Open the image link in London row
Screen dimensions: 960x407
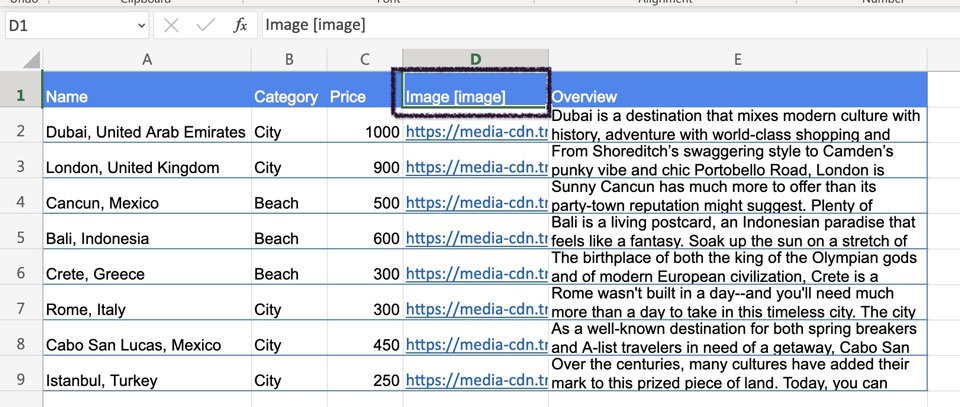pos(476,168)
